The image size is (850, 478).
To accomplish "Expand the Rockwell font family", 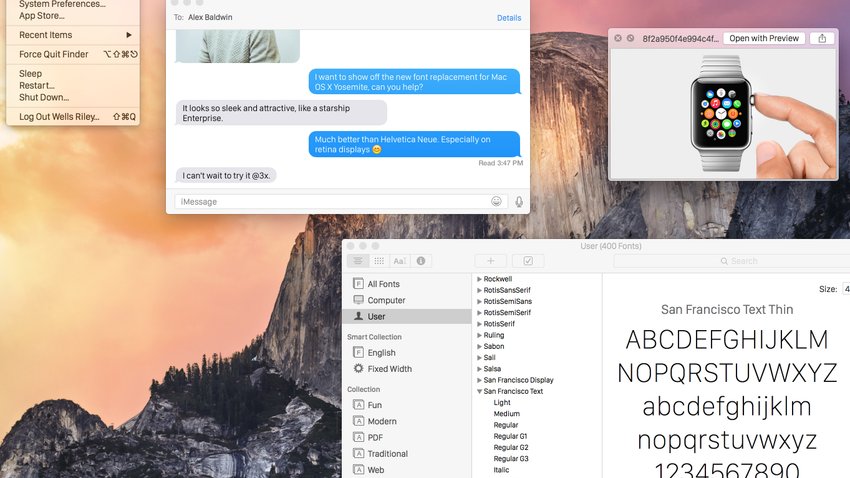I will click(x=479, y=279).
